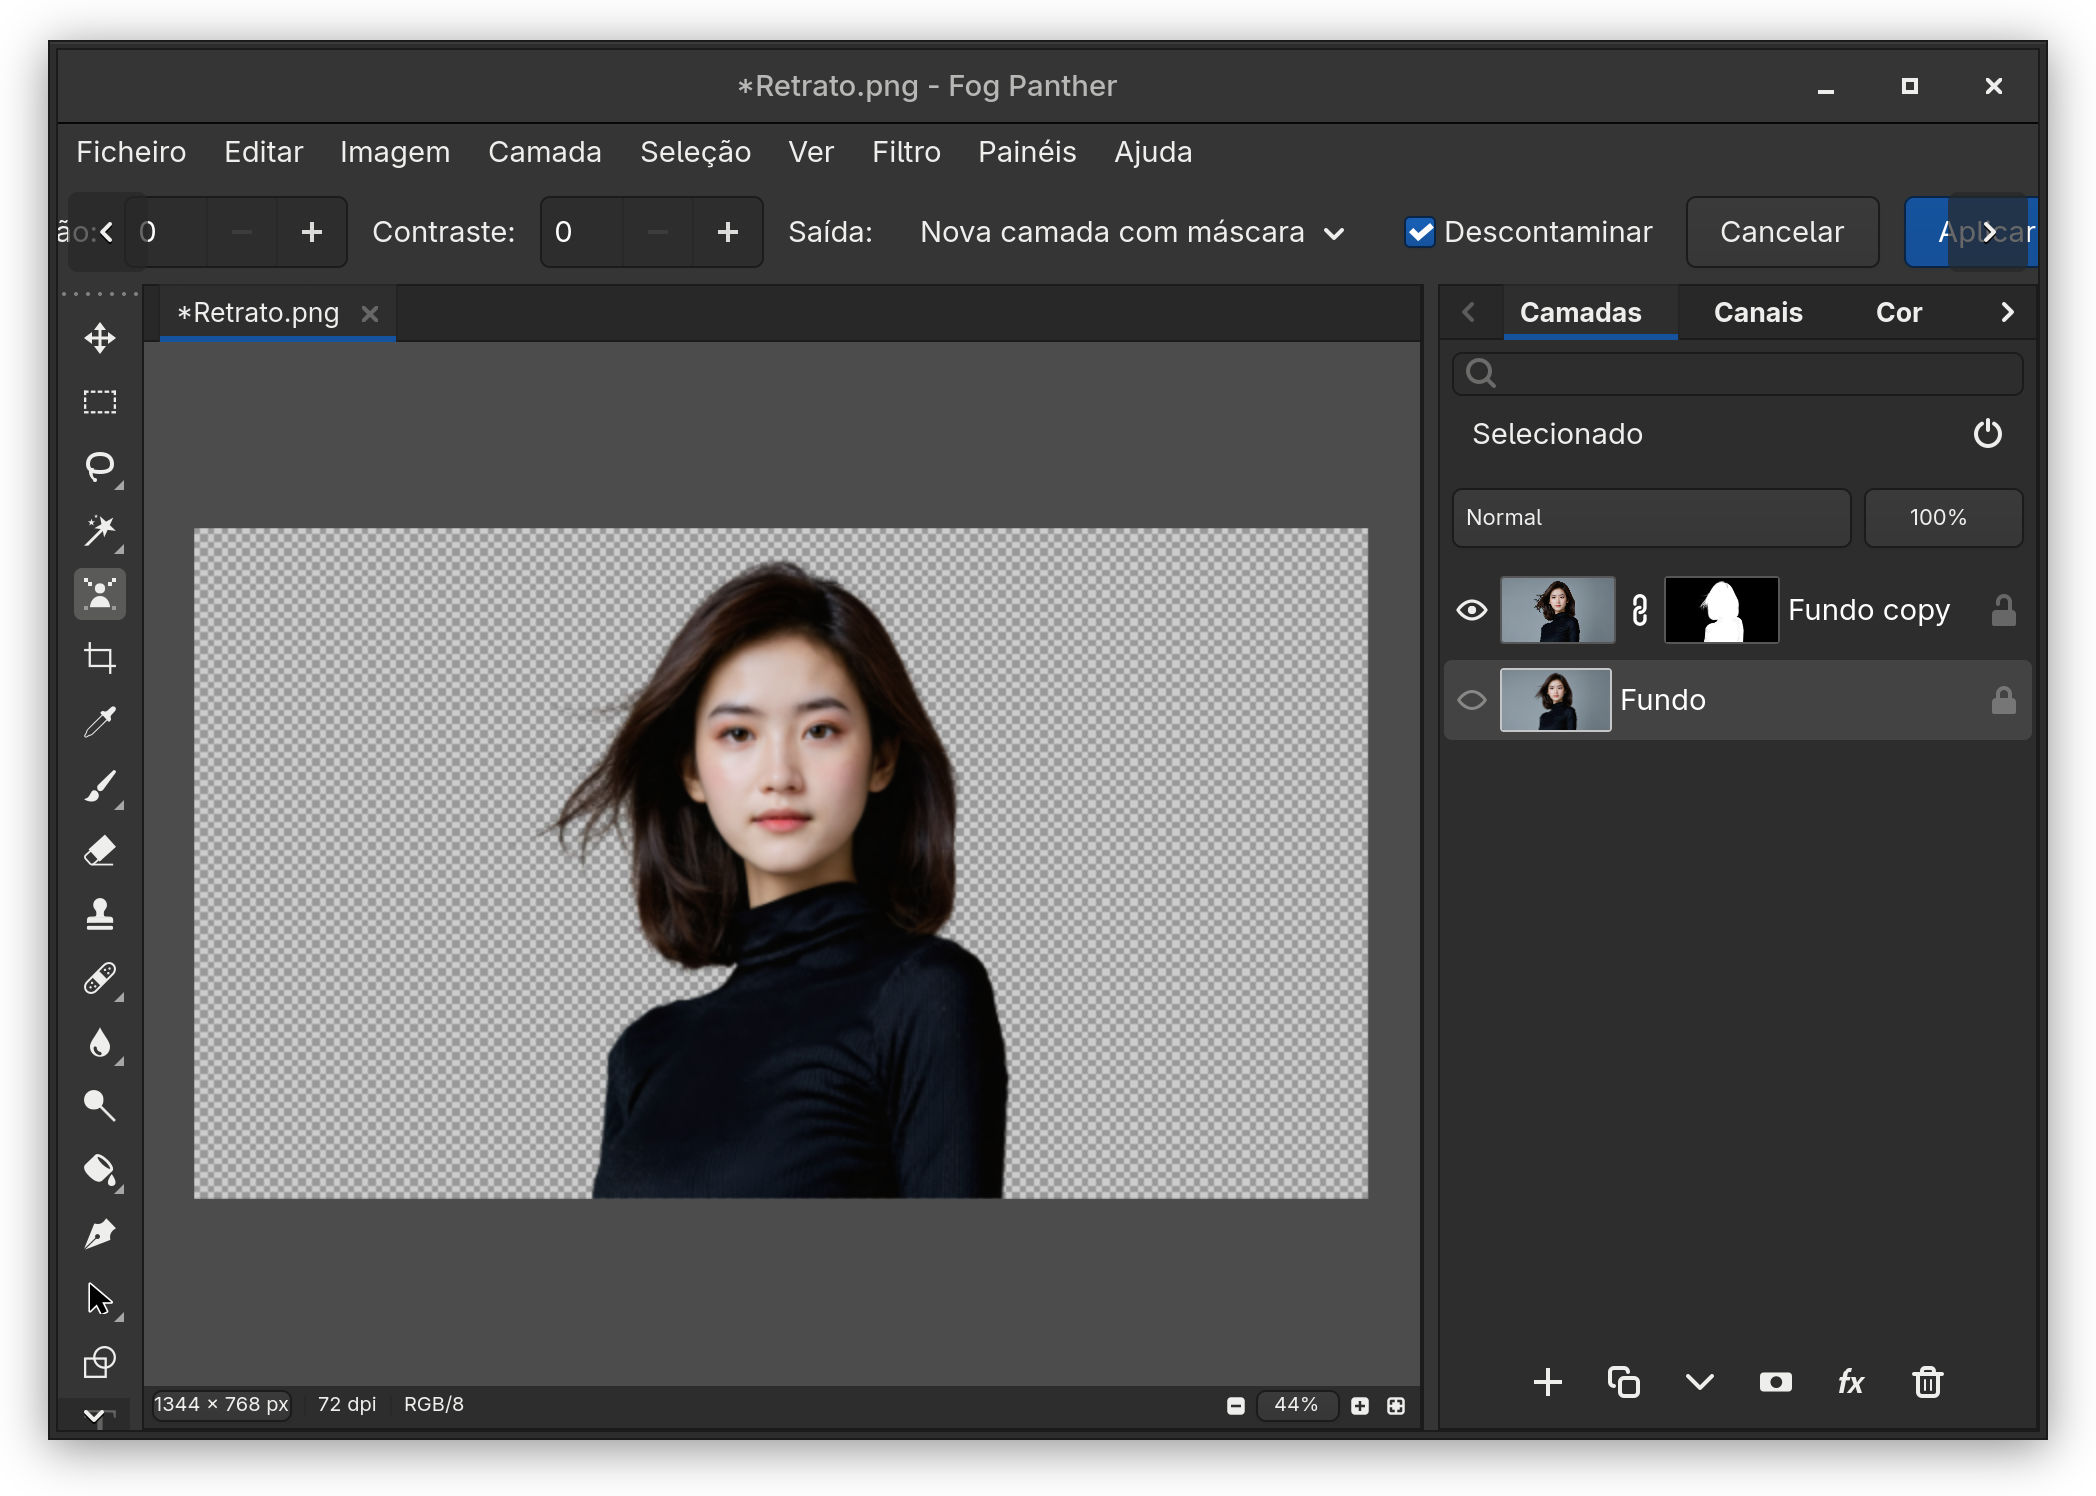Hide the Fundo copy layer
2096x1496 pixels.
(1472, 610)
